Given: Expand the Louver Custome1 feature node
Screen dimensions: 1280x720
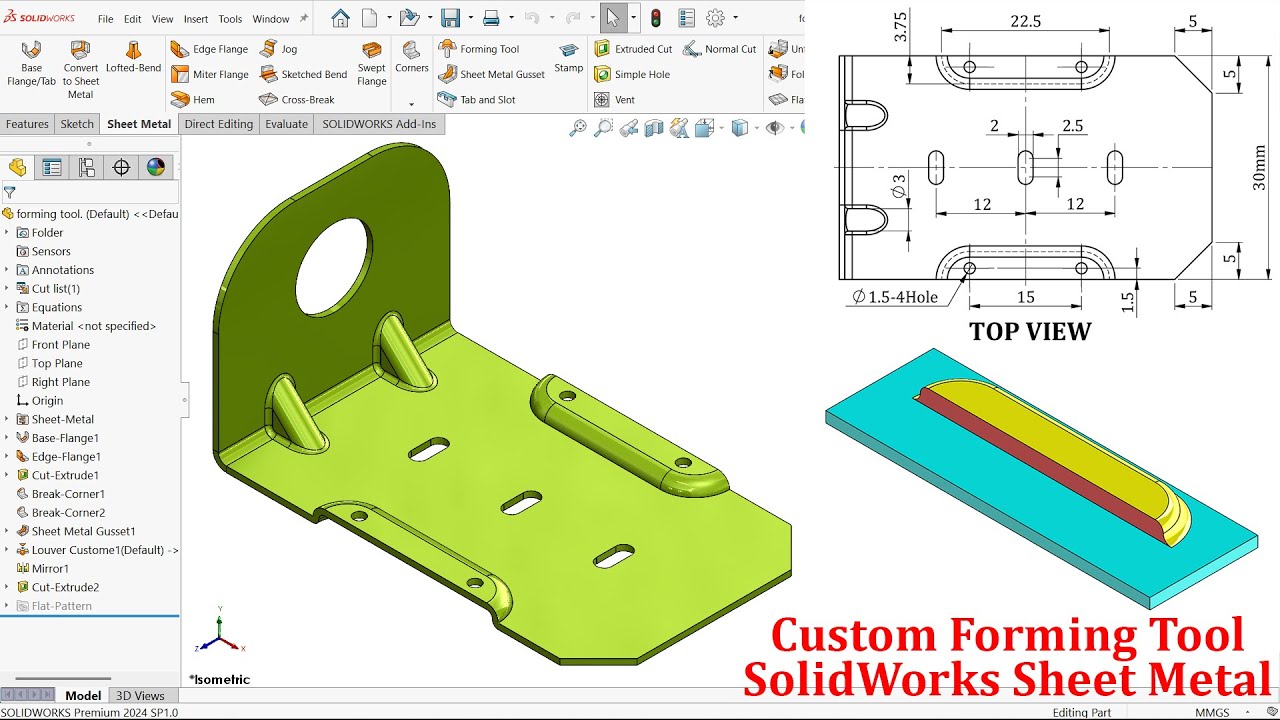Looking at the screenshot, I should pyautogui.click(x=7, y=550).
